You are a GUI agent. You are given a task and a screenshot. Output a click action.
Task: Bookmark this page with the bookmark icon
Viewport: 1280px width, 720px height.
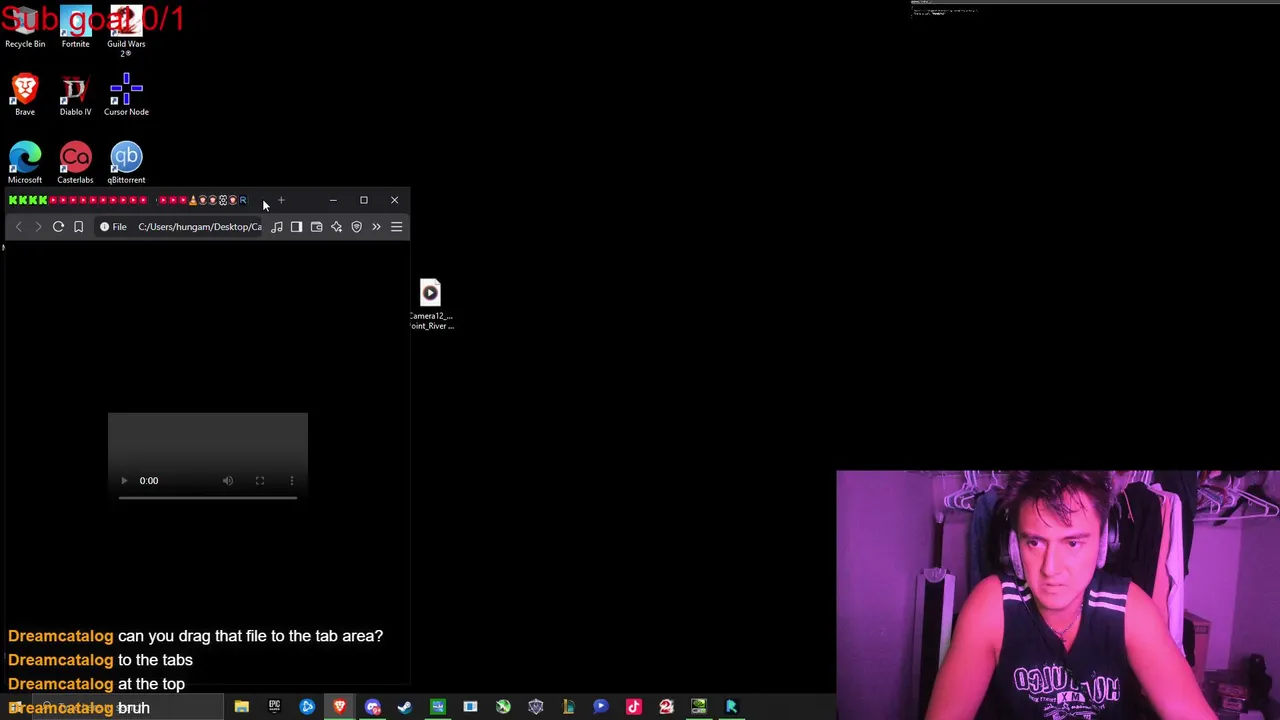coord(78,227)
